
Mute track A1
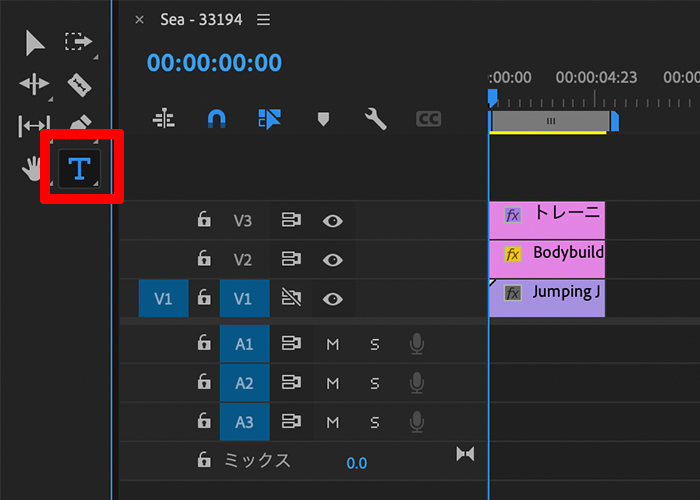tap(333, 344)
